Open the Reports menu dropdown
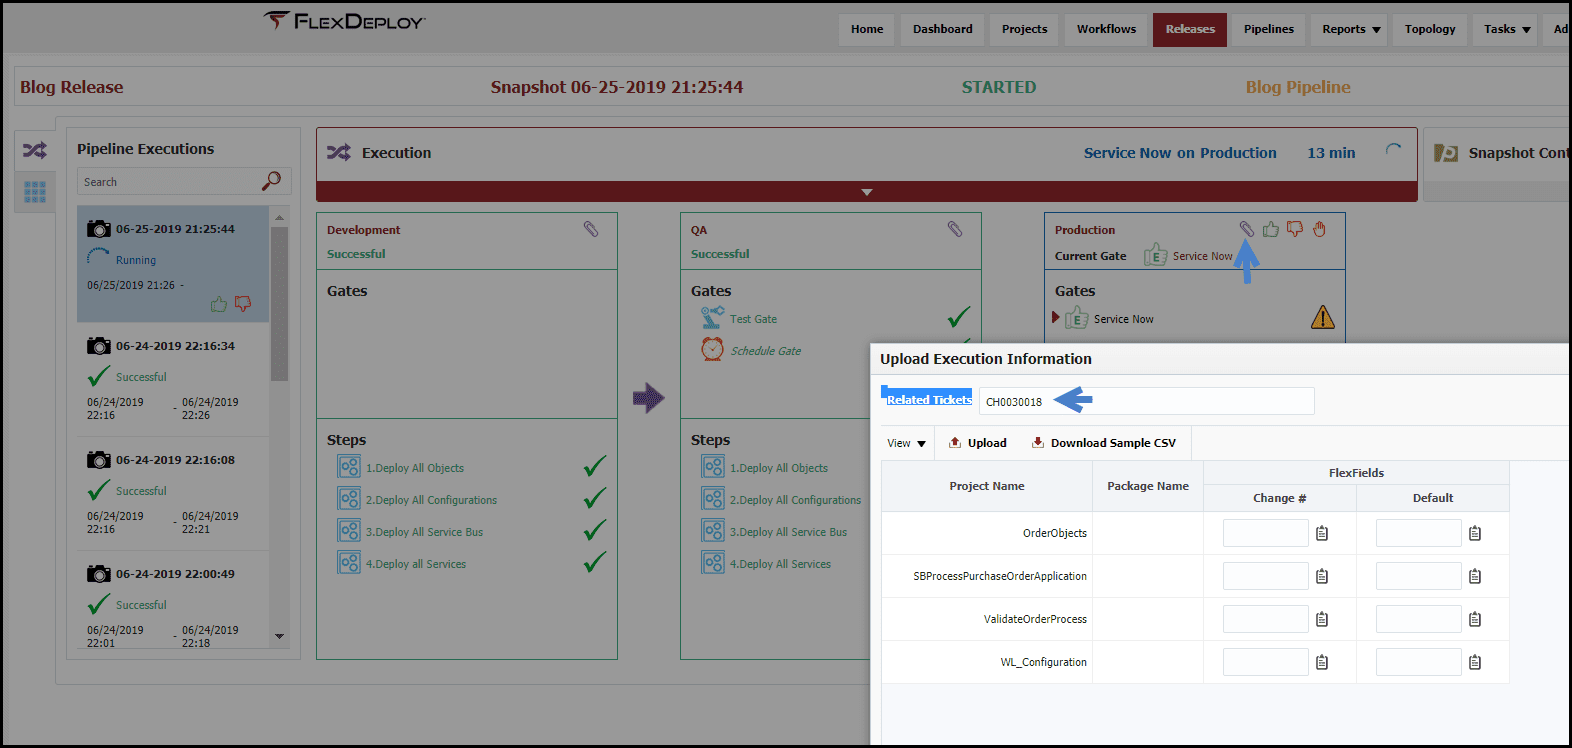Viewport: 1572px width, 748px height. tap(1351, 29)
